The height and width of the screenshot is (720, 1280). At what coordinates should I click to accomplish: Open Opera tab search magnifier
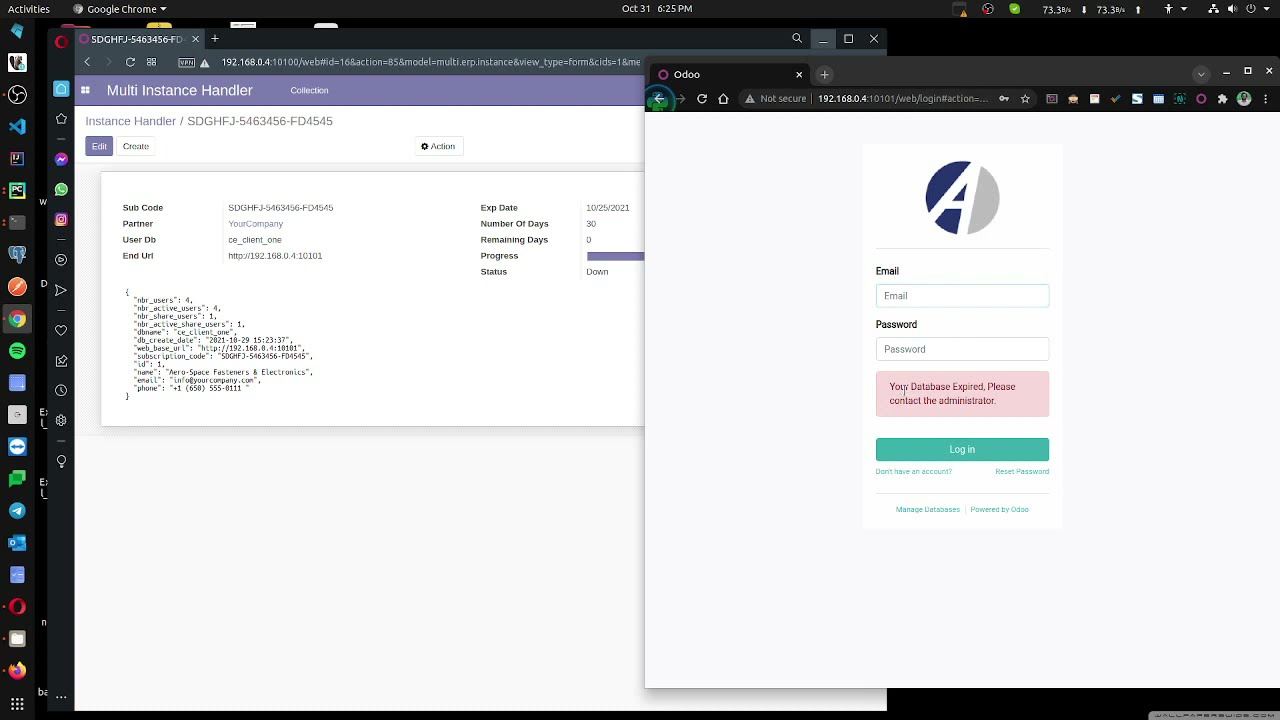797,39
